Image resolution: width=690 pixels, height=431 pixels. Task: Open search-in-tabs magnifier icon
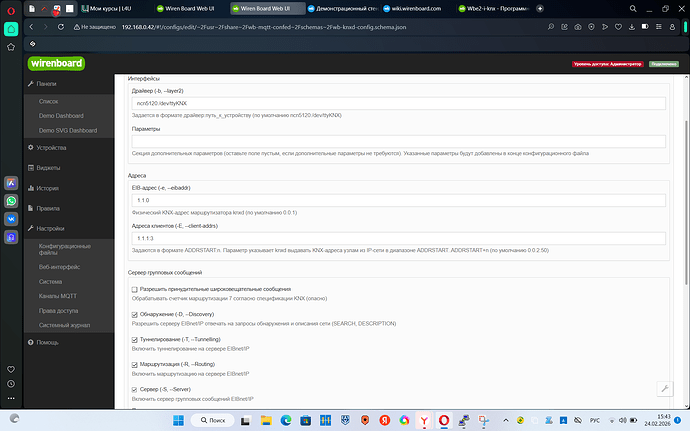click(x=633, y=8)
